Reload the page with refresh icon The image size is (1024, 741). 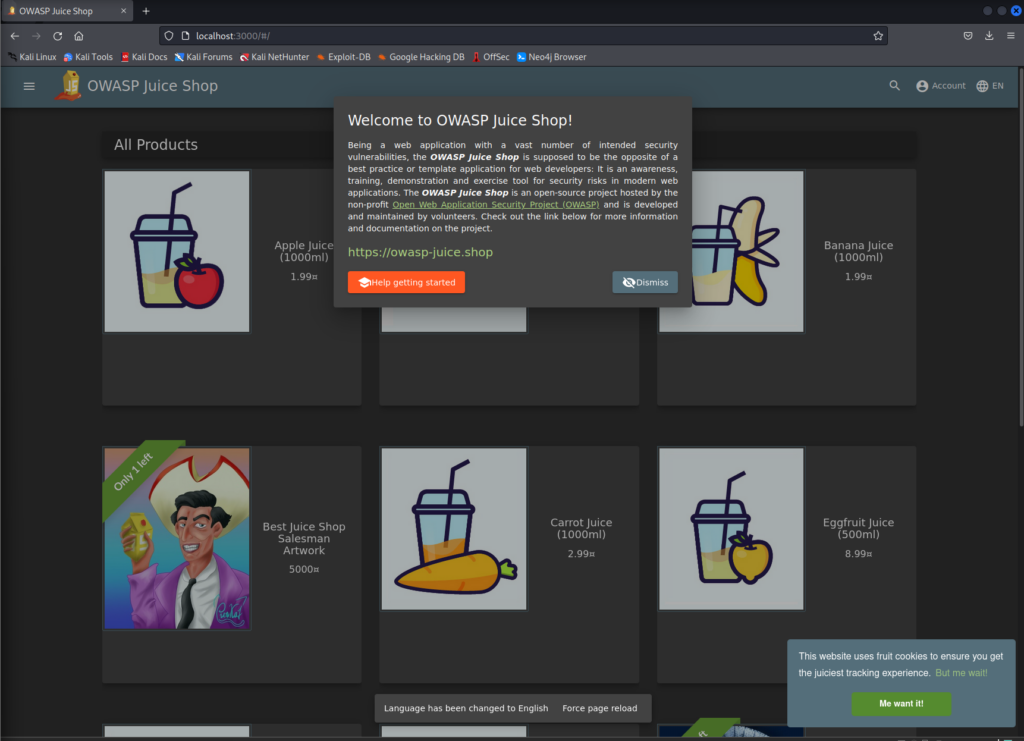pos(57,36)
